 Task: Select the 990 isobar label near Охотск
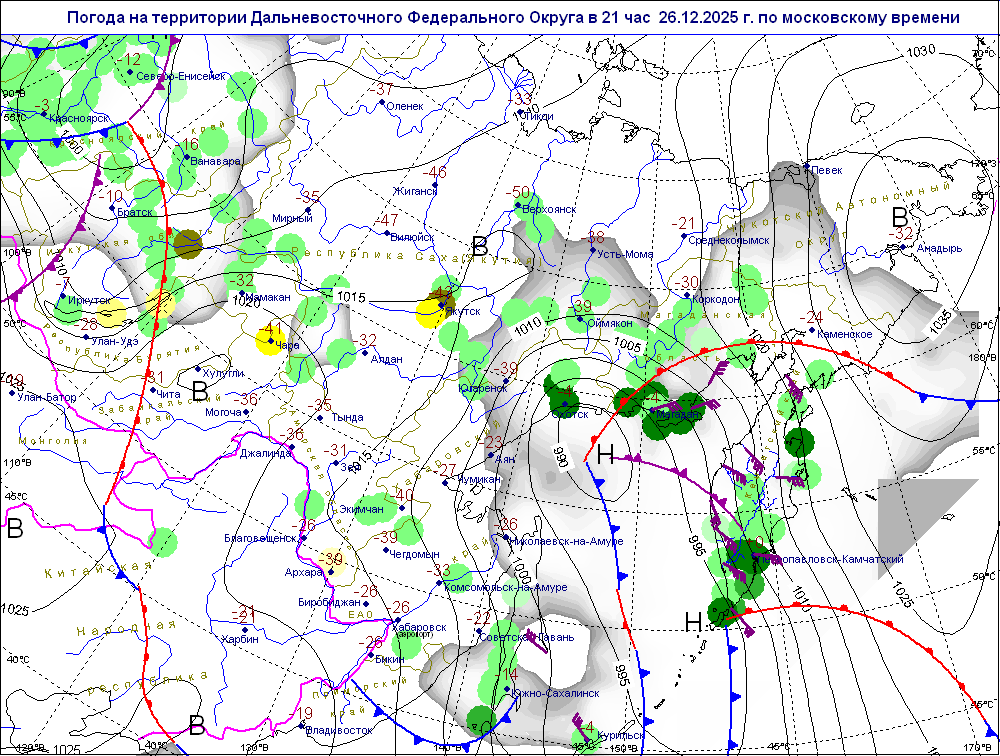(561, 457)
